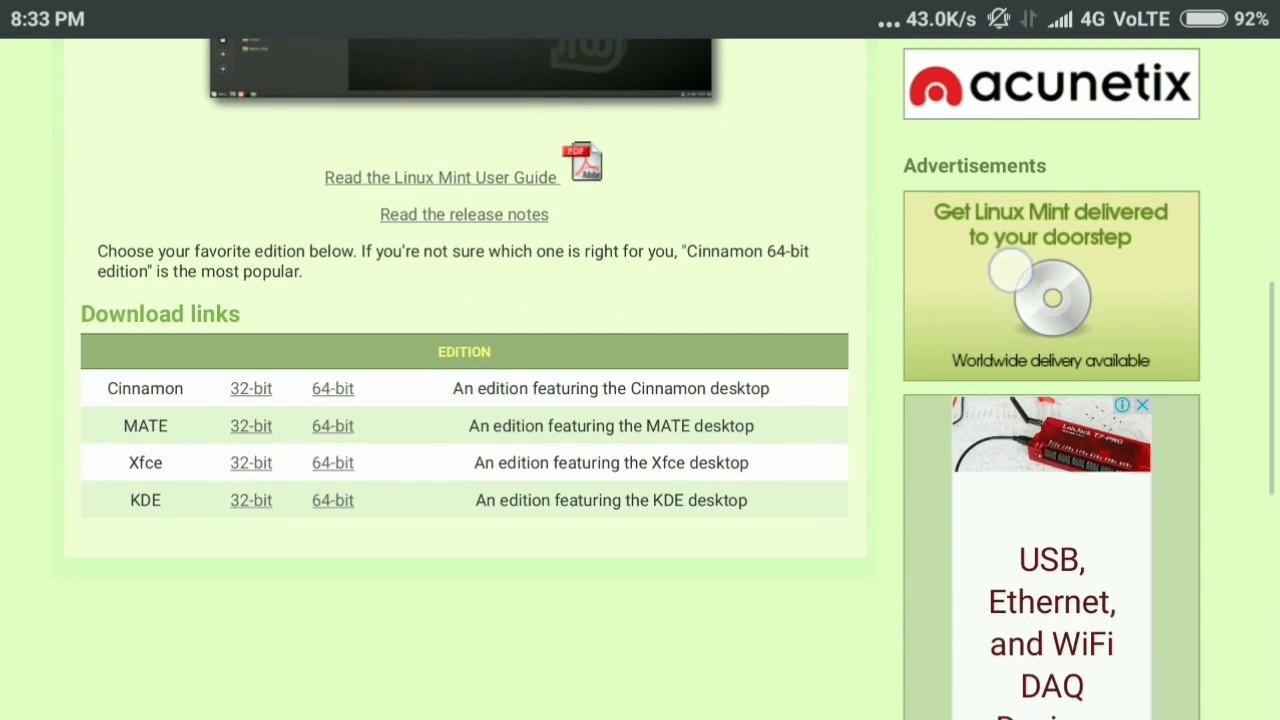
Task: Tap the signal strength icon
Action: tap(1061, 19)
